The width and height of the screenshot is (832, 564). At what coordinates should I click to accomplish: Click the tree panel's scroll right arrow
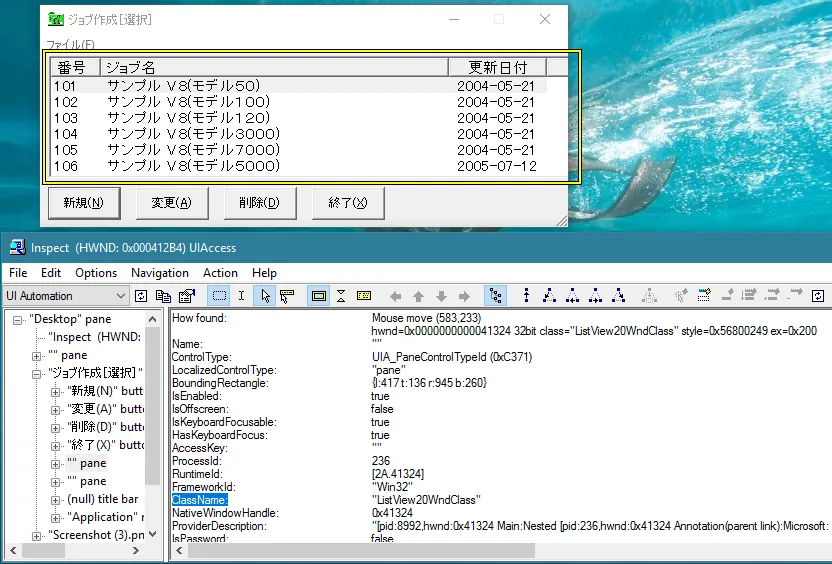[136, 551]
